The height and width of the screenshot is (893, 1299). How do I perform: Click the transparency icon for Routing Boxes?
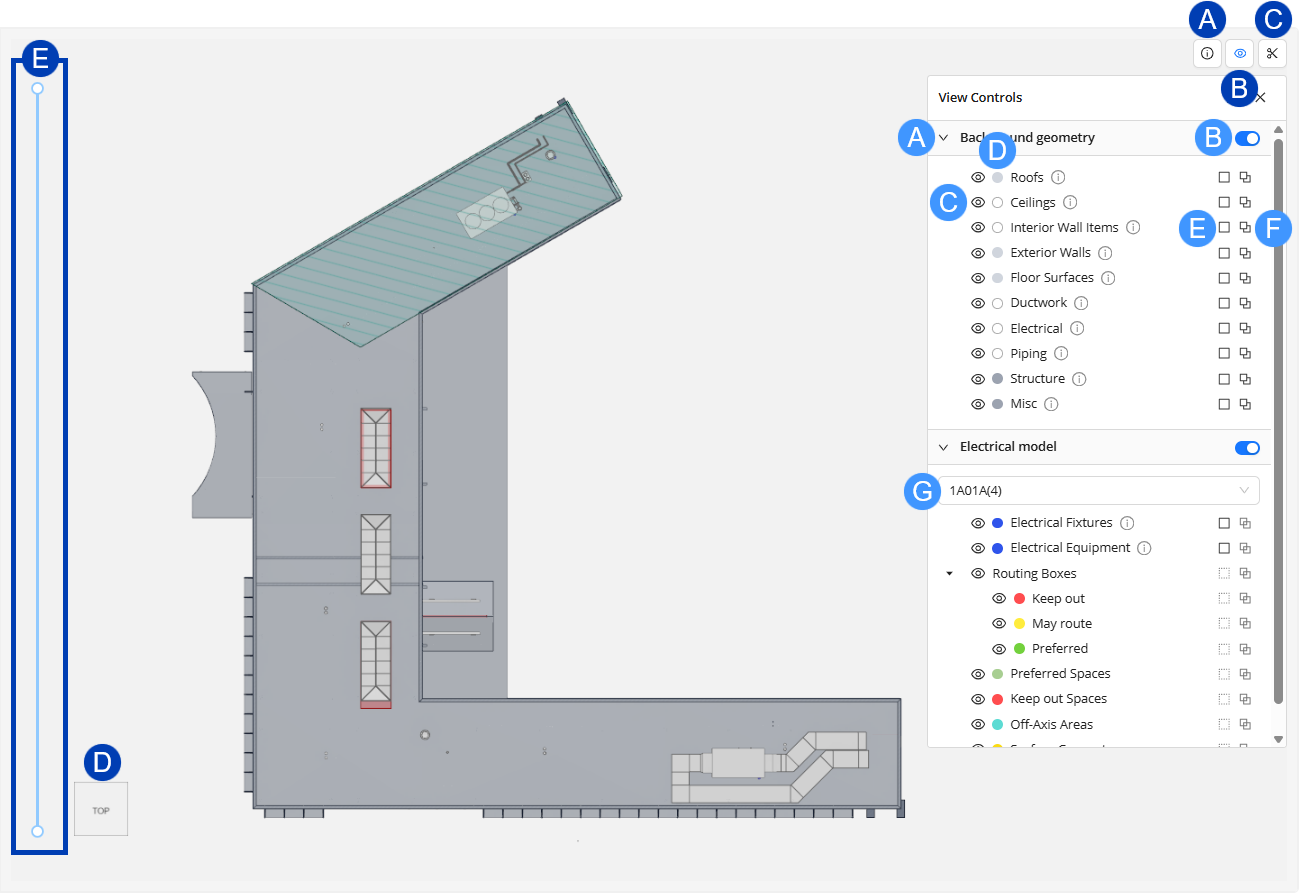(1245, 573)
